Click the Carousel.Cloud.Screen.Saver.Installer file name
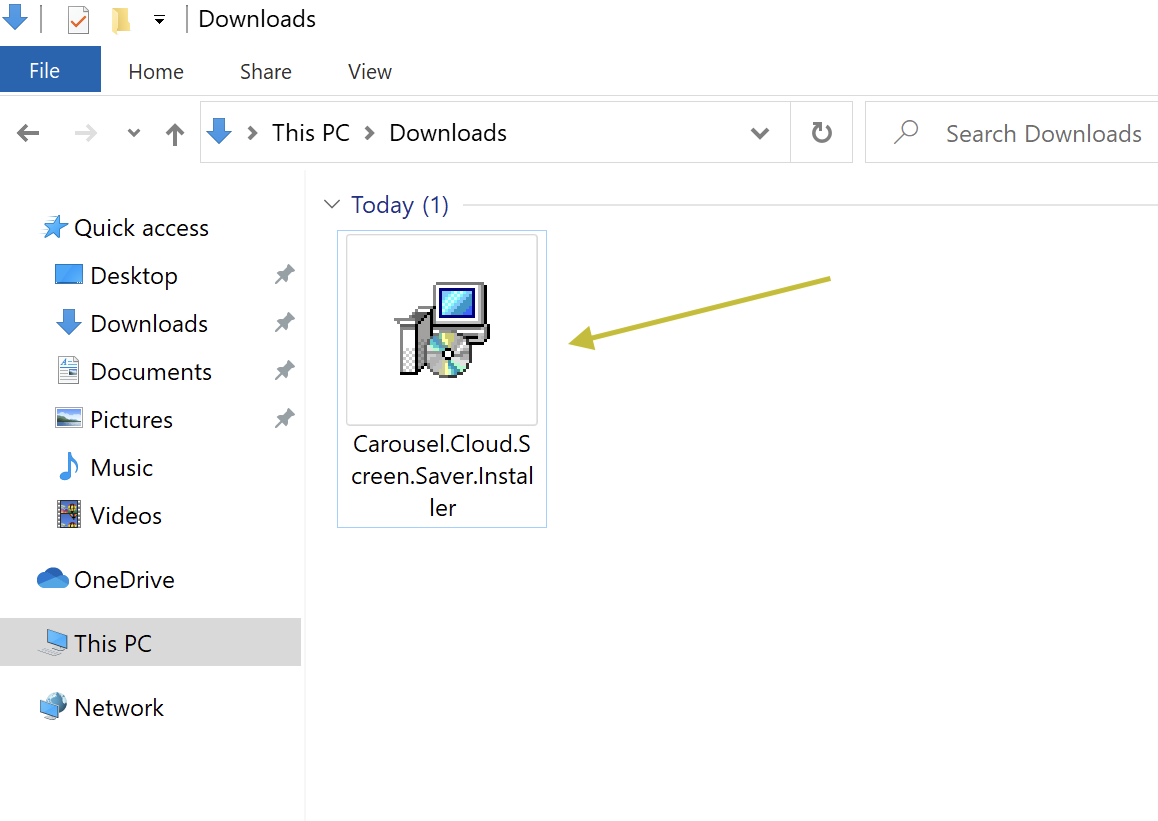The height and width of the screenshot is (821, 1158). pos(442,475)
